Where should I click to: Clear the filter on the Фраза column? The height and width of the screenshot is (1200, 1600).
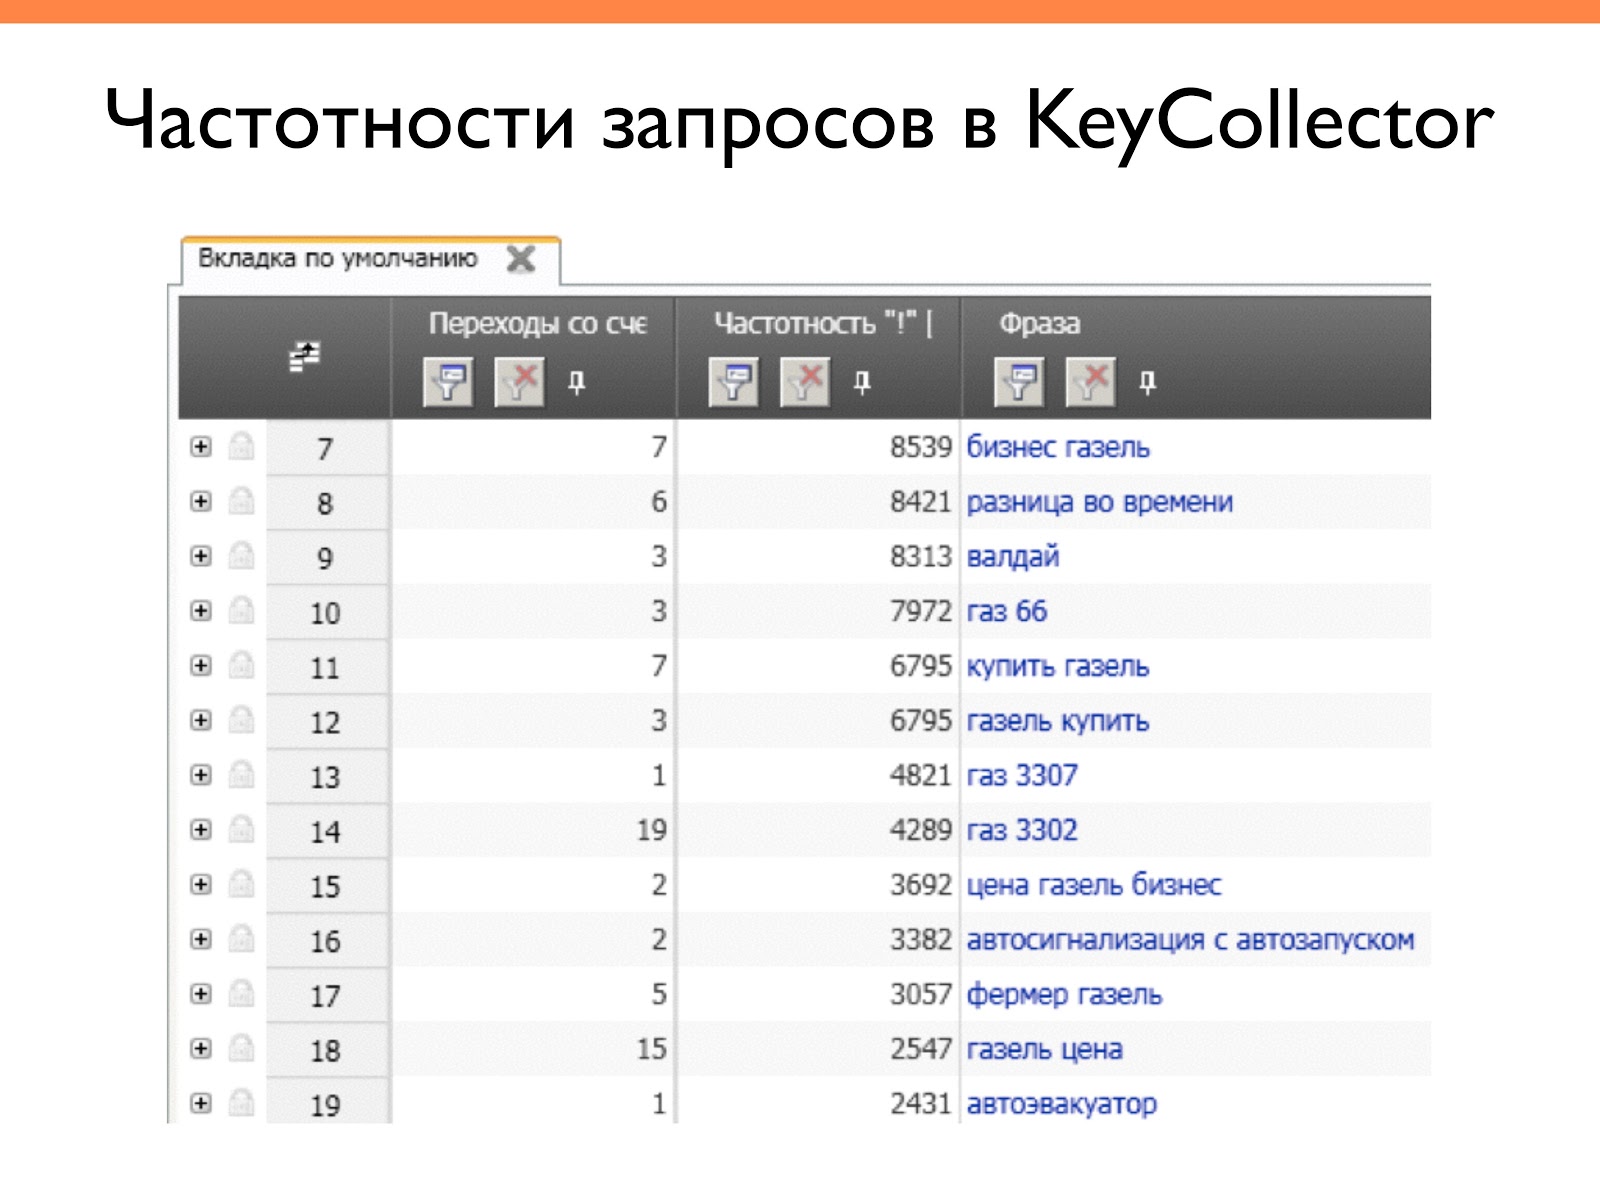(1091, 382)
